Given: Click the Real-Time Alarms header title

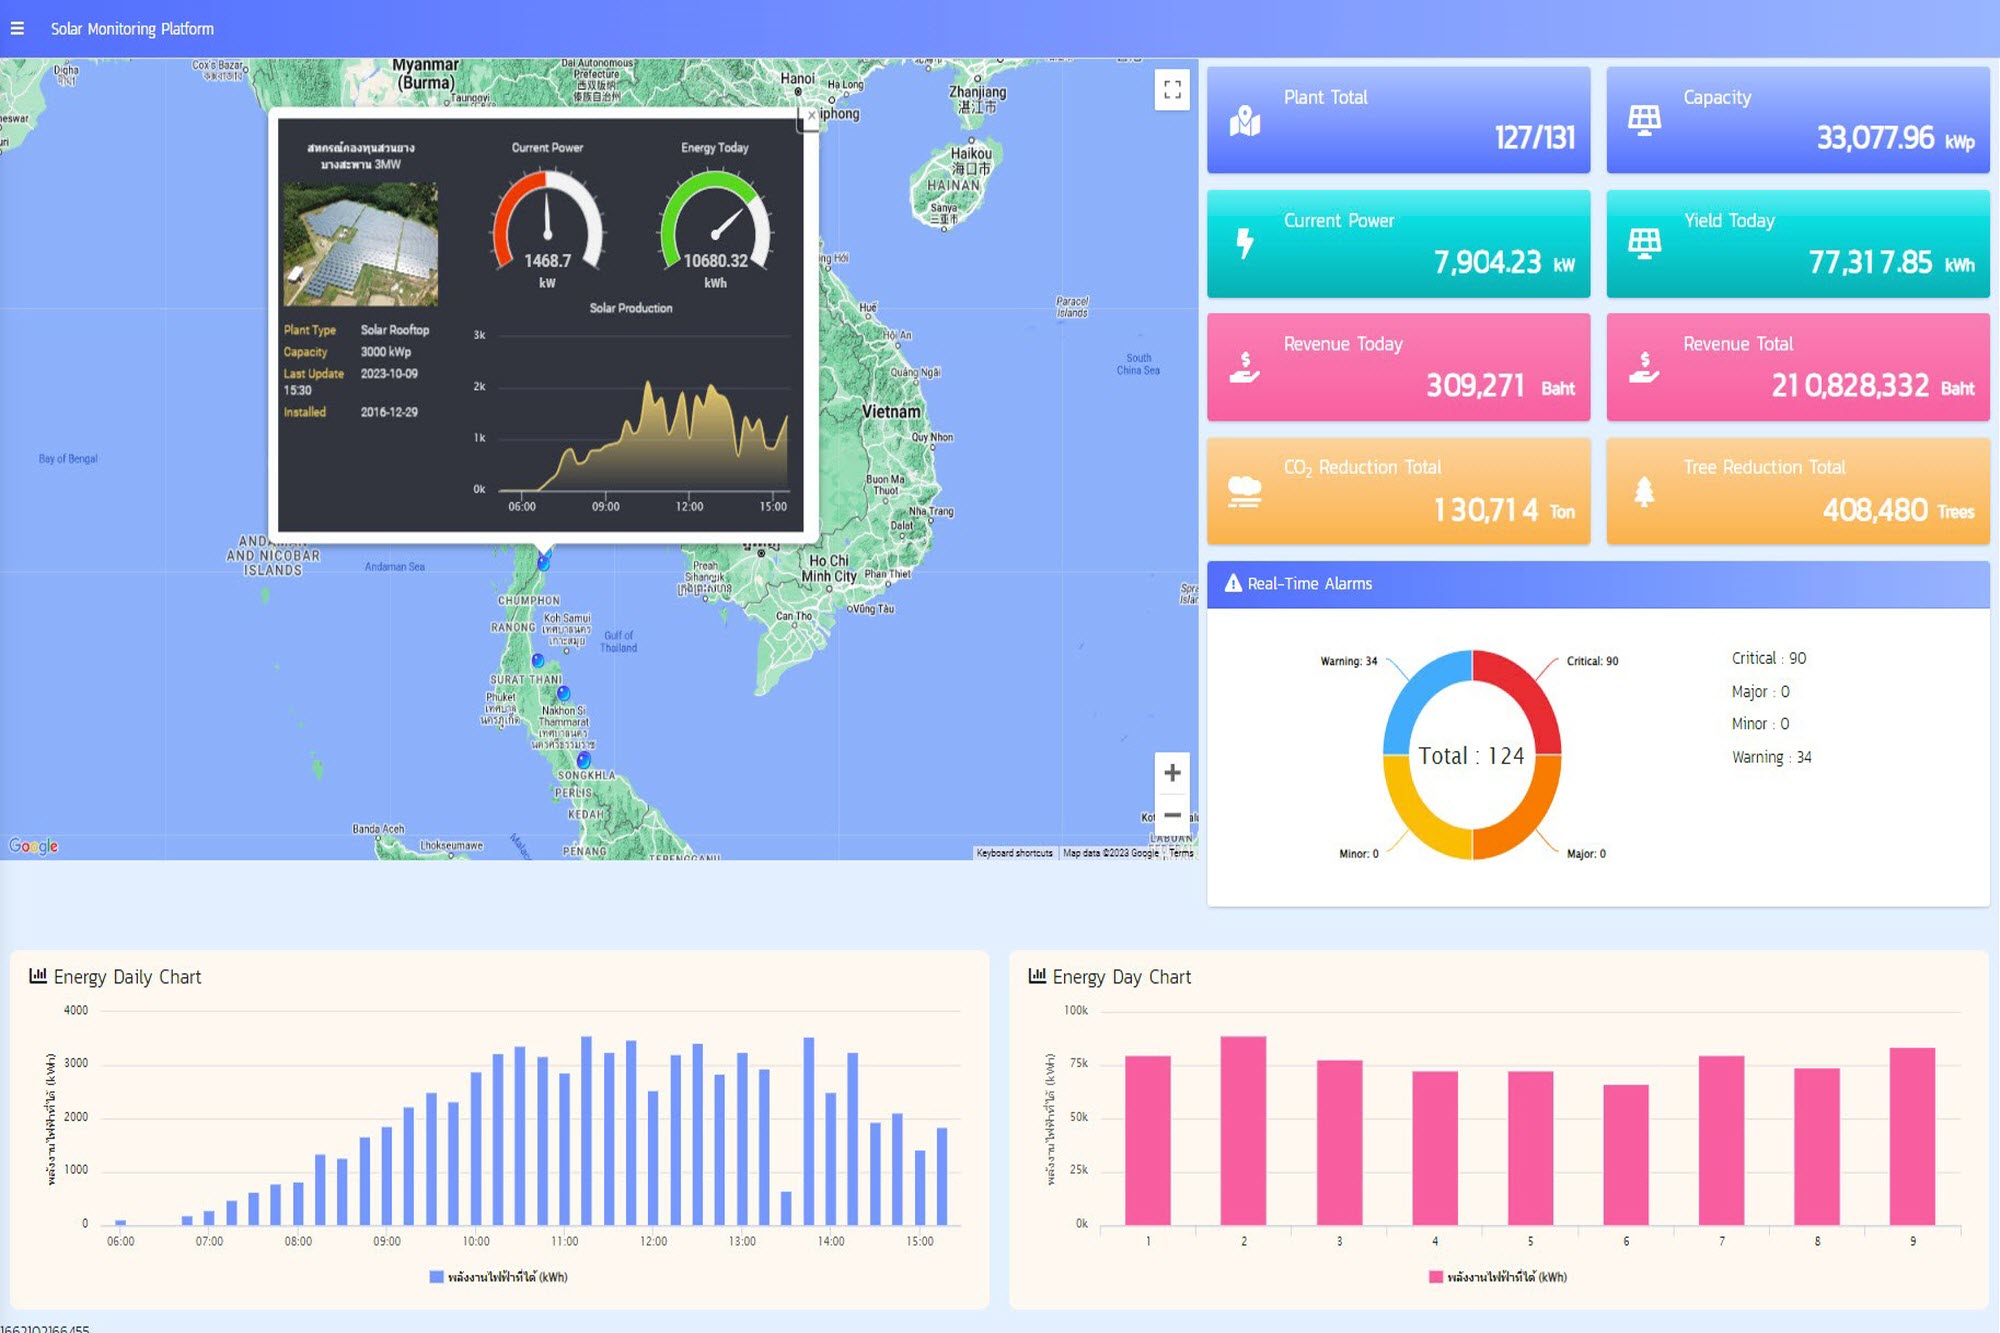Looking at the screenshot, I should pos(1309,583).
